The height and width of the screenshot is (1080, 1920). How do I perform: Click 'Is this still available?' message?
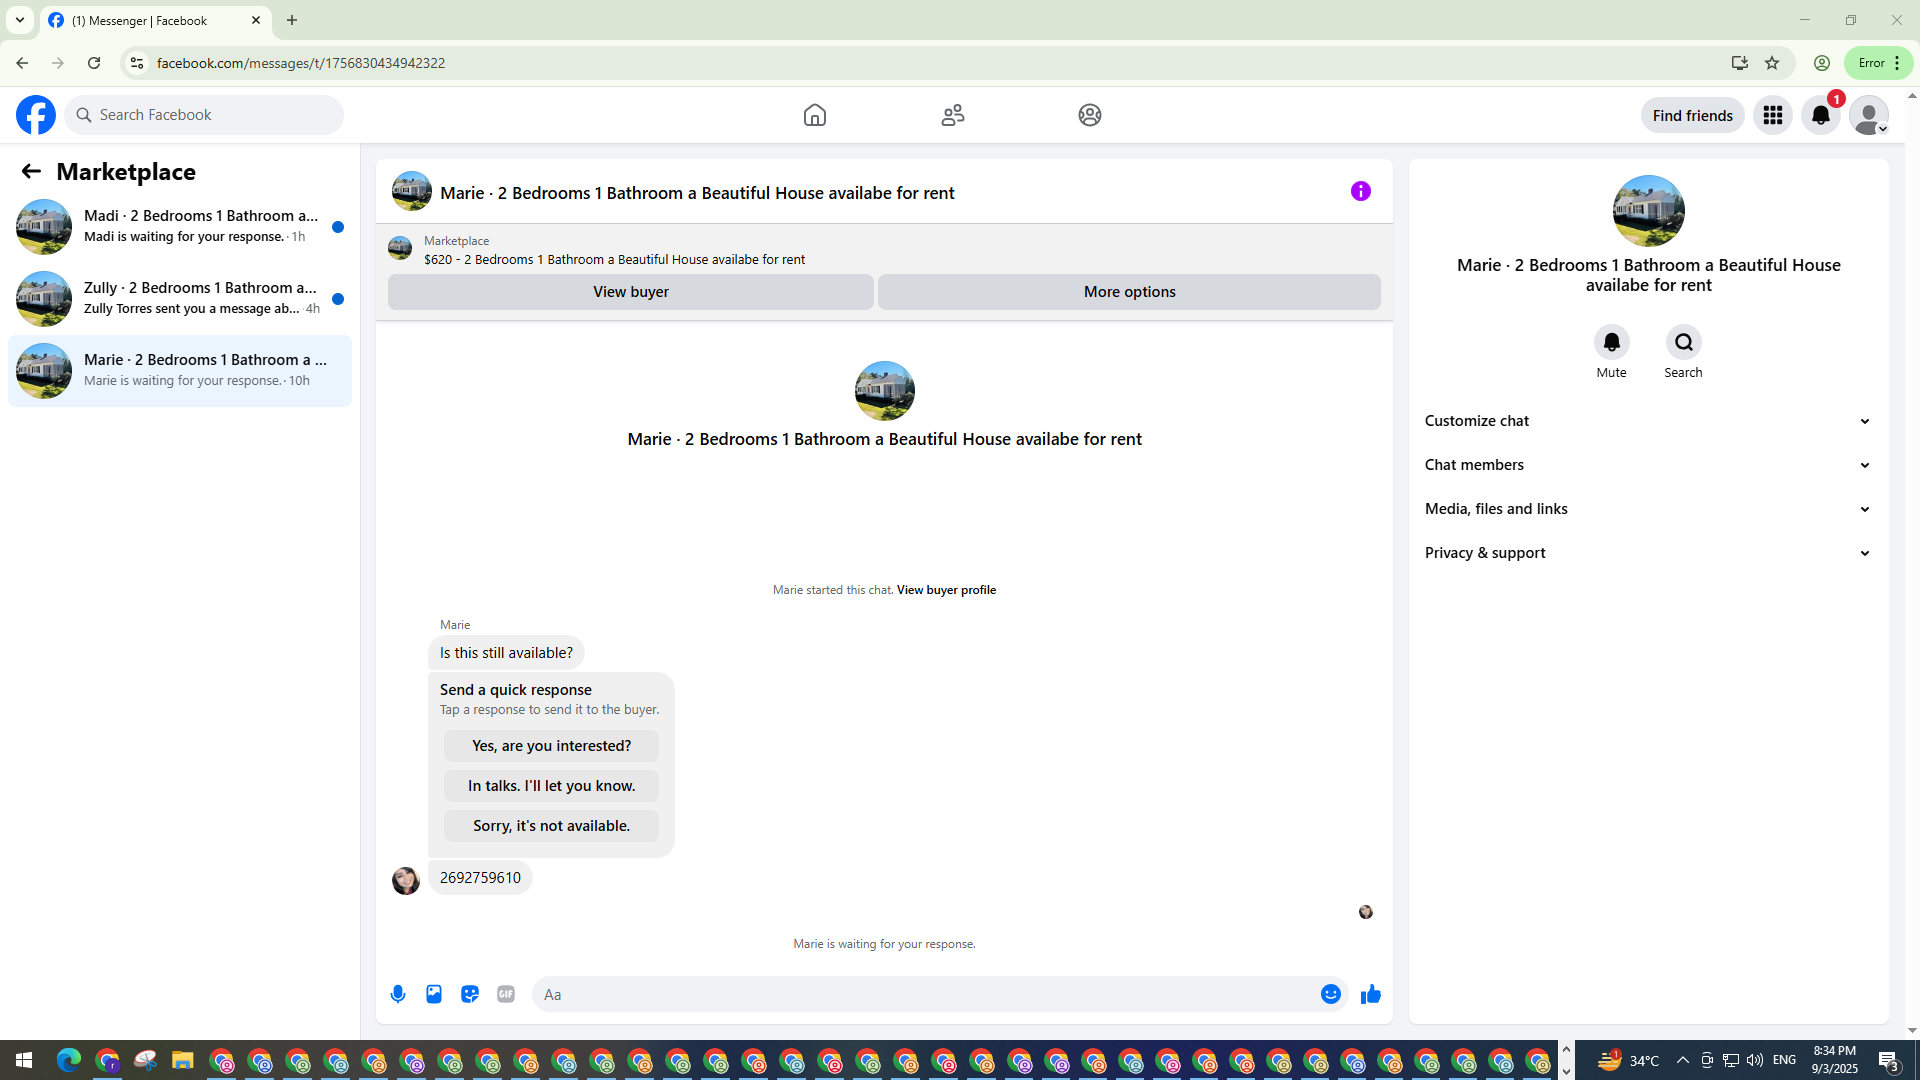[x=506, y=653]
